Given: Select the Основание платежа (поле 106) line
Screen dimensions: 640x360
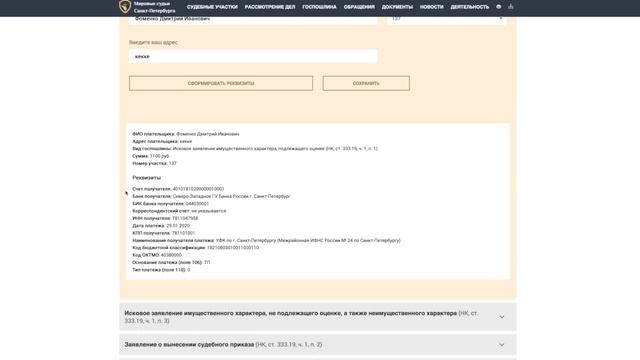Looking at the screenshot, I should pyautogui.click(x=171, y=262).
